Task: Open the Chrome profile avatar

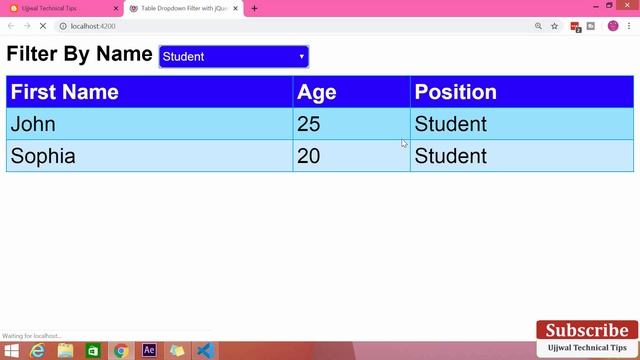Action: (x=613, y=26)
